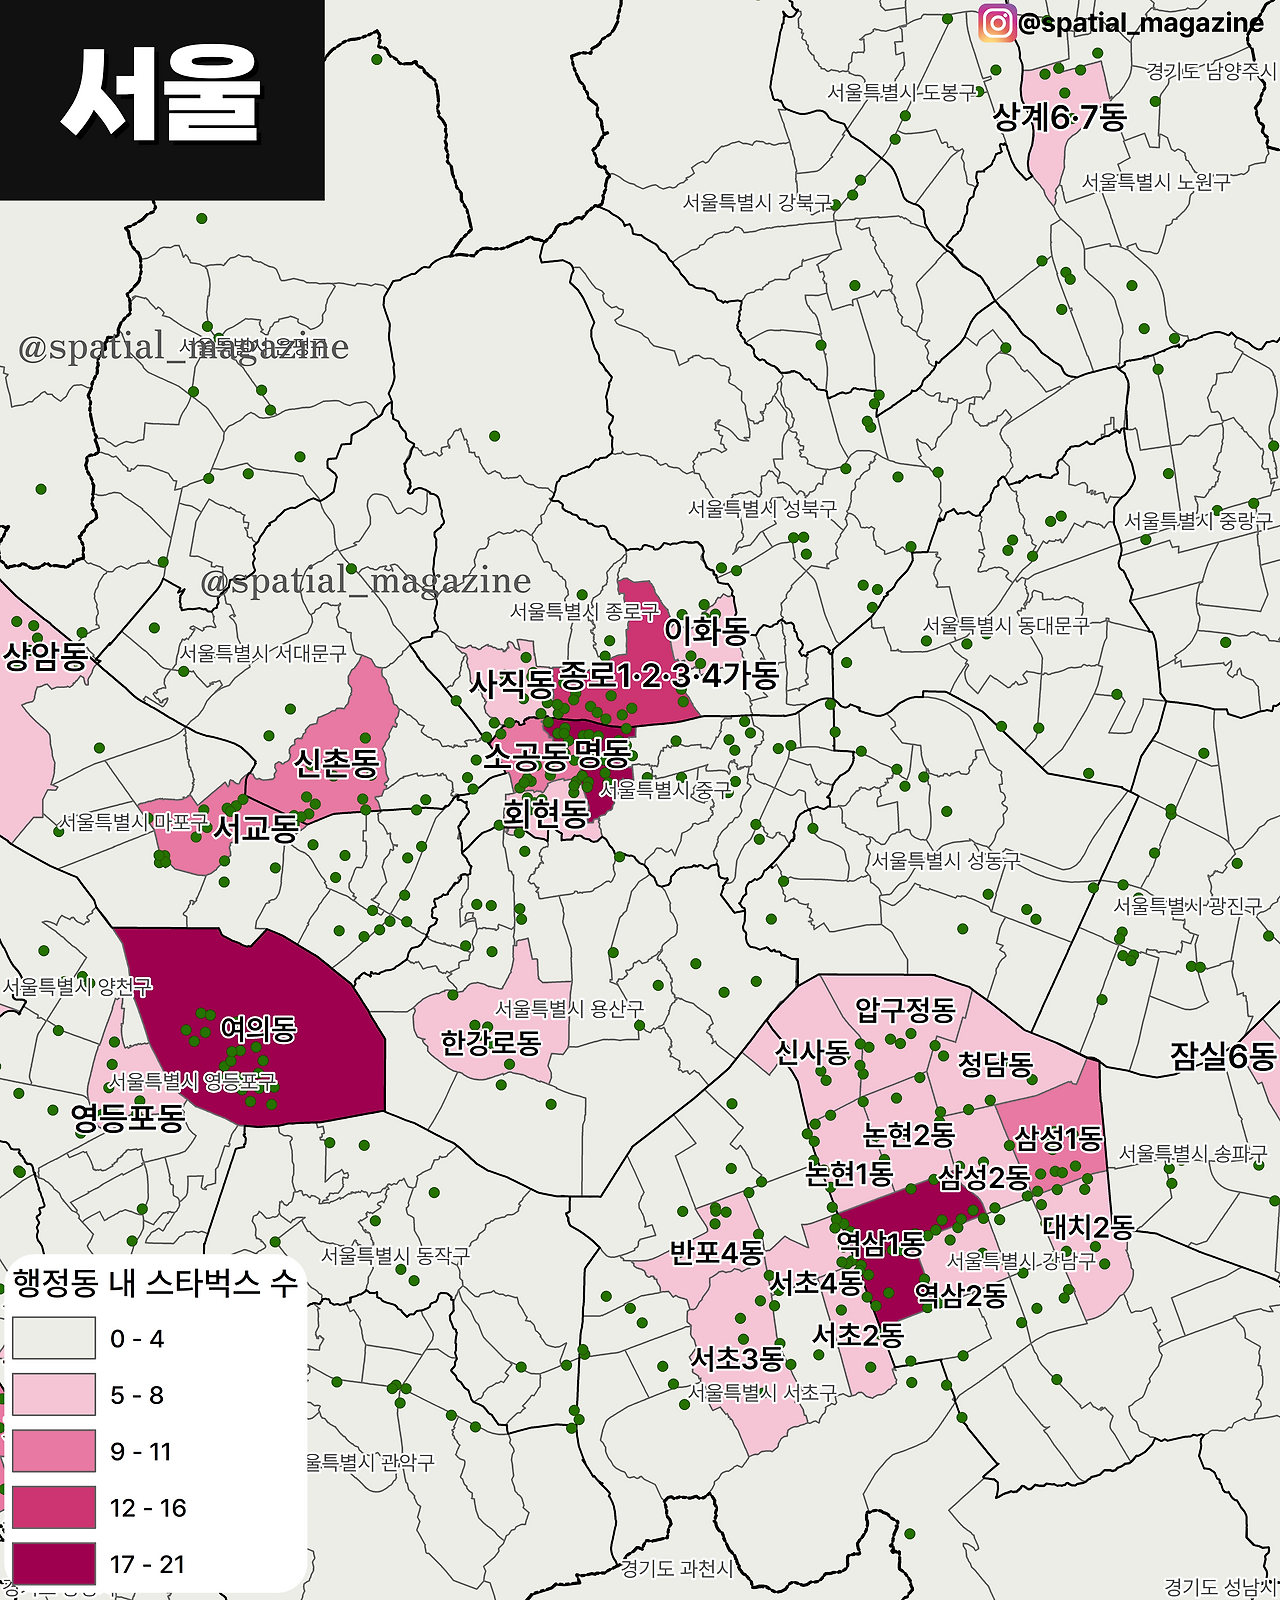The image size is (1280, 1600).
Task: Select the 서초2동 label
Action: (x=858, y=1335)
